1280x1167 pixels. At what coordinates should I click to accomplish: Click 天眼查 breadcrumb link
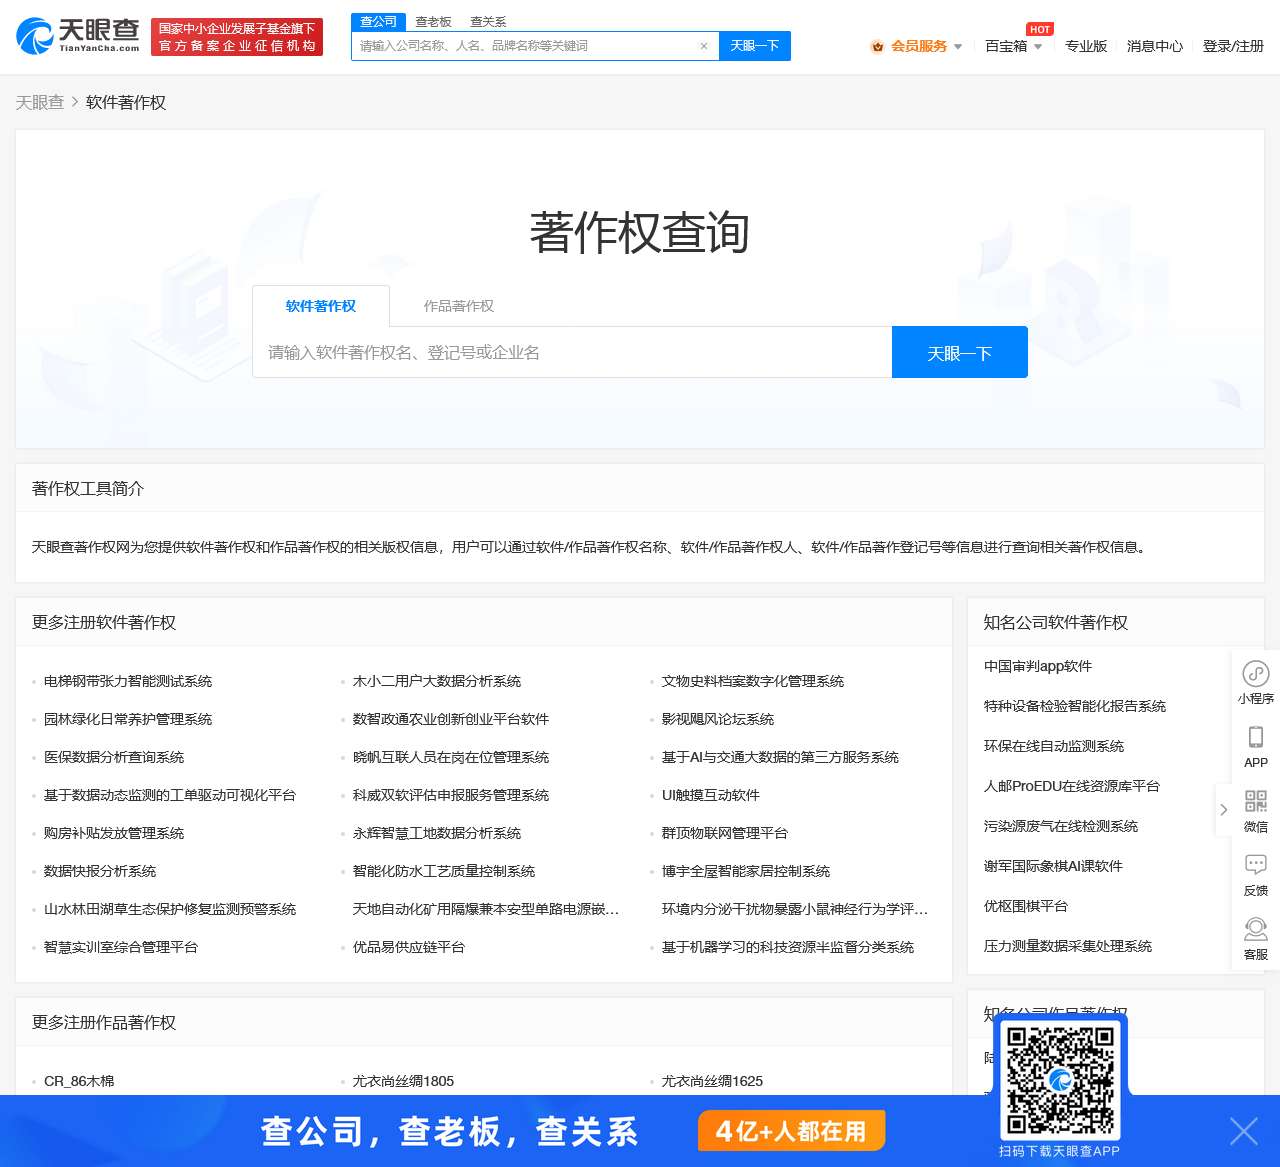pyautogui.click(x=40, y=102)
